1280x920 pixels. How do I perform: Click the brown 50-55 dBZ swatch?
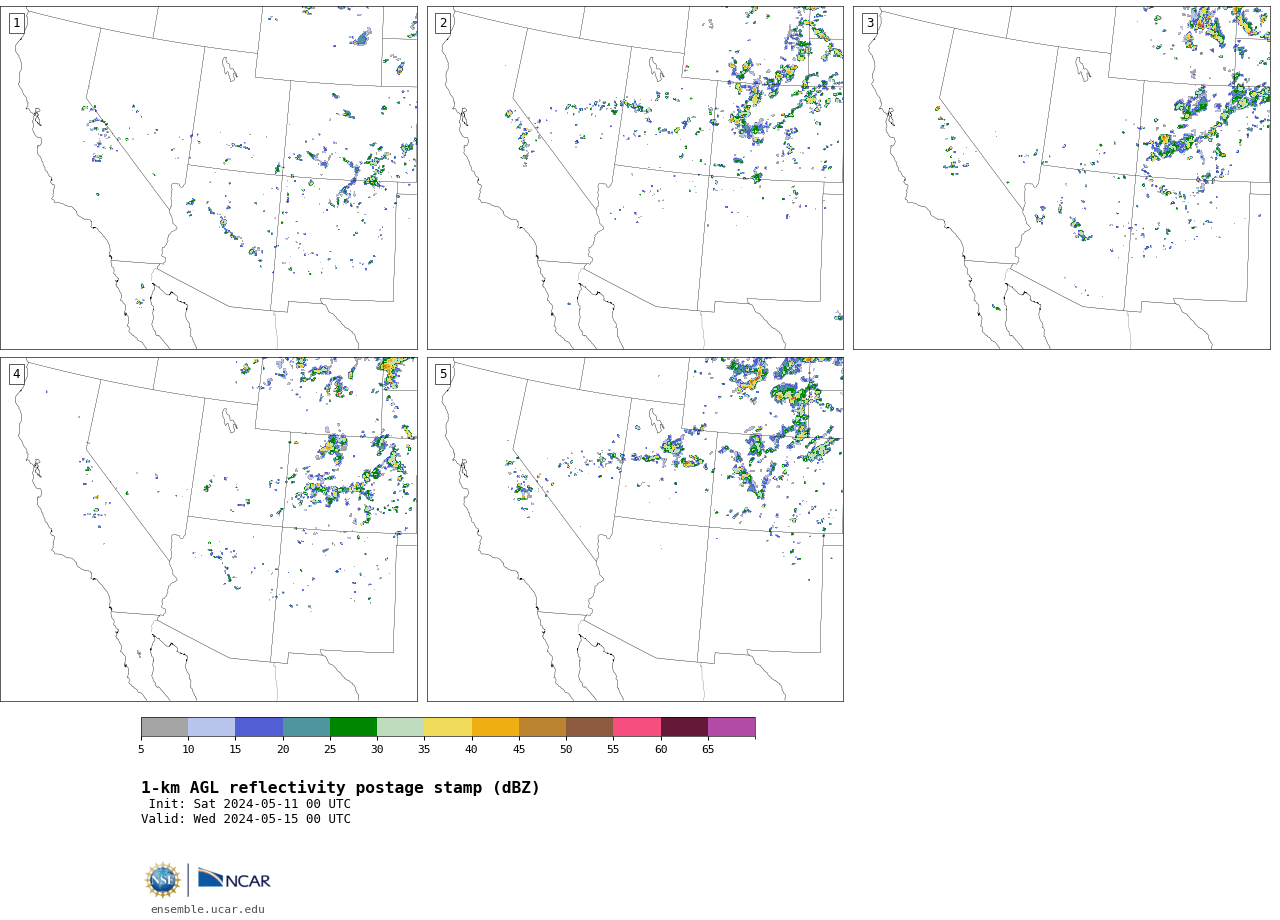pos(590,727)
